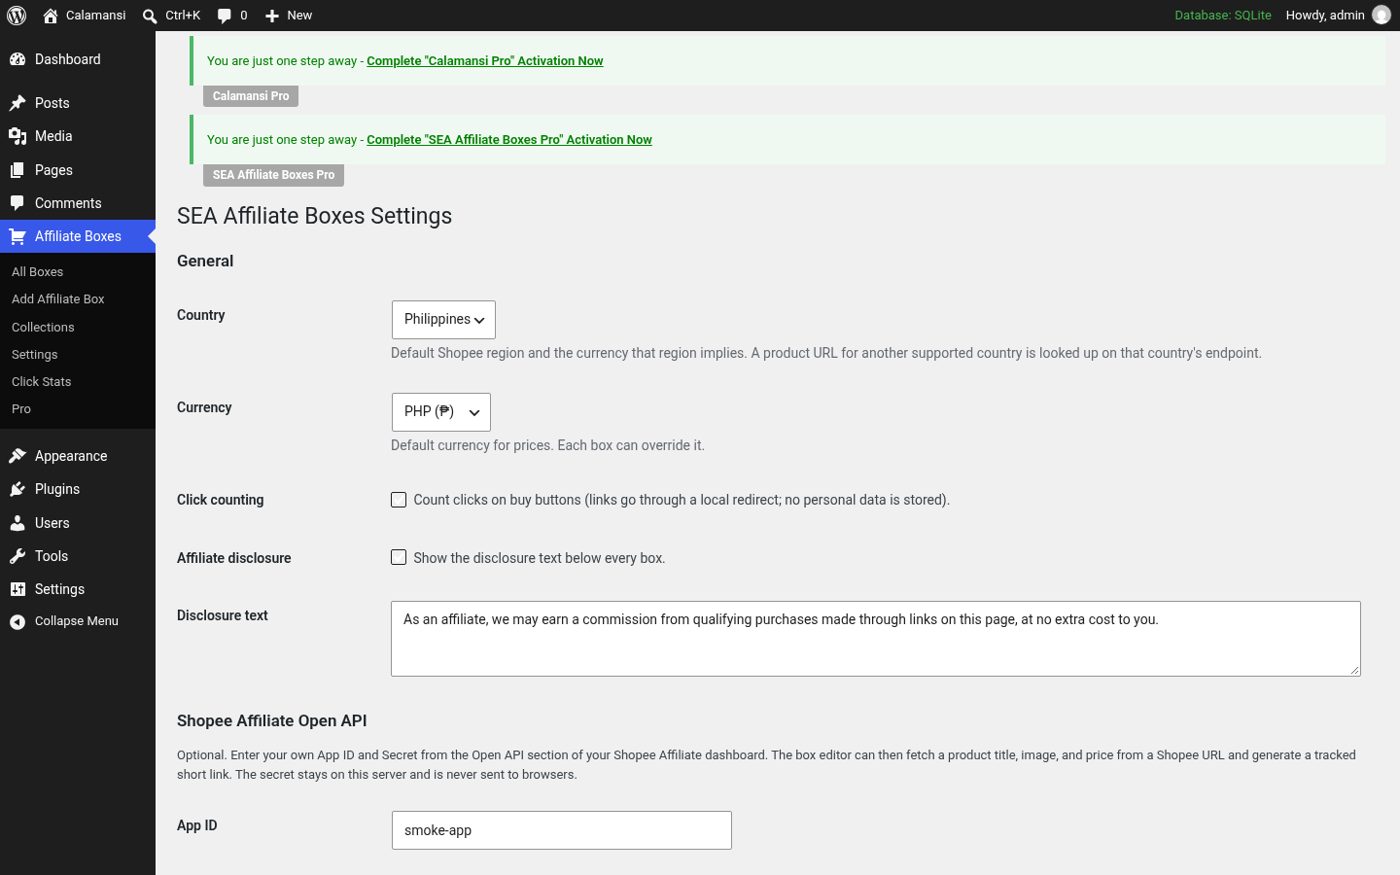Click the Comments speech bubble sidebar icon
This screenshot has height=875, width=1400.
(17, 203)
